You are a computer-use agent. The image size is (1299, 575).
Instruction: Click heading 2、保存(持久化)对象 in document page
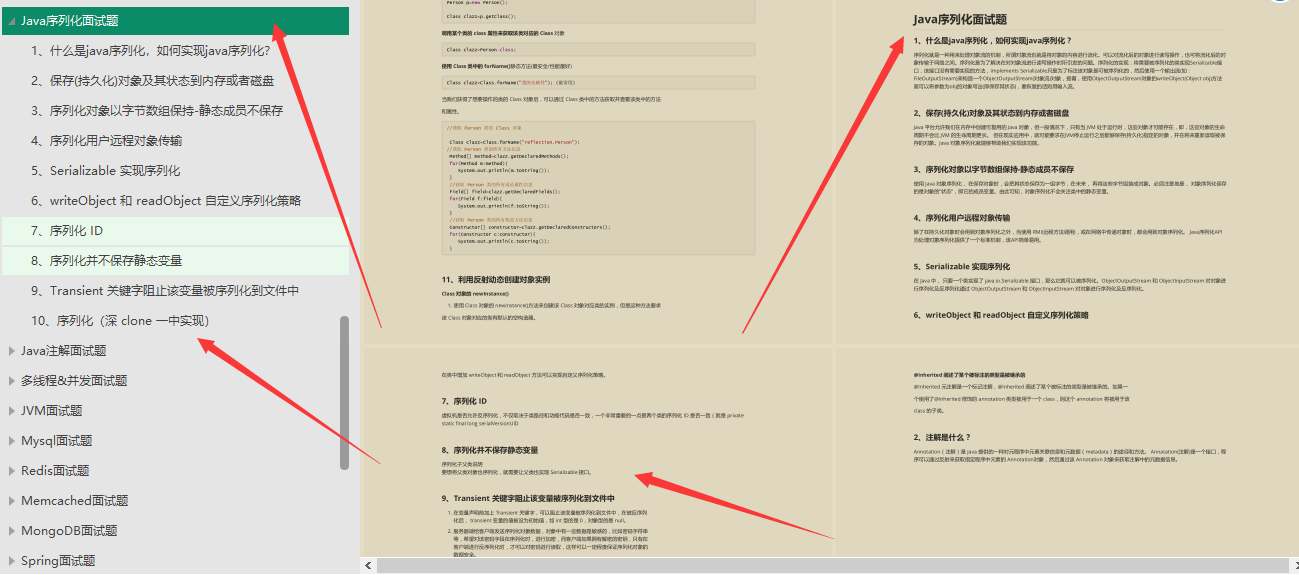[x=991, y=113]
